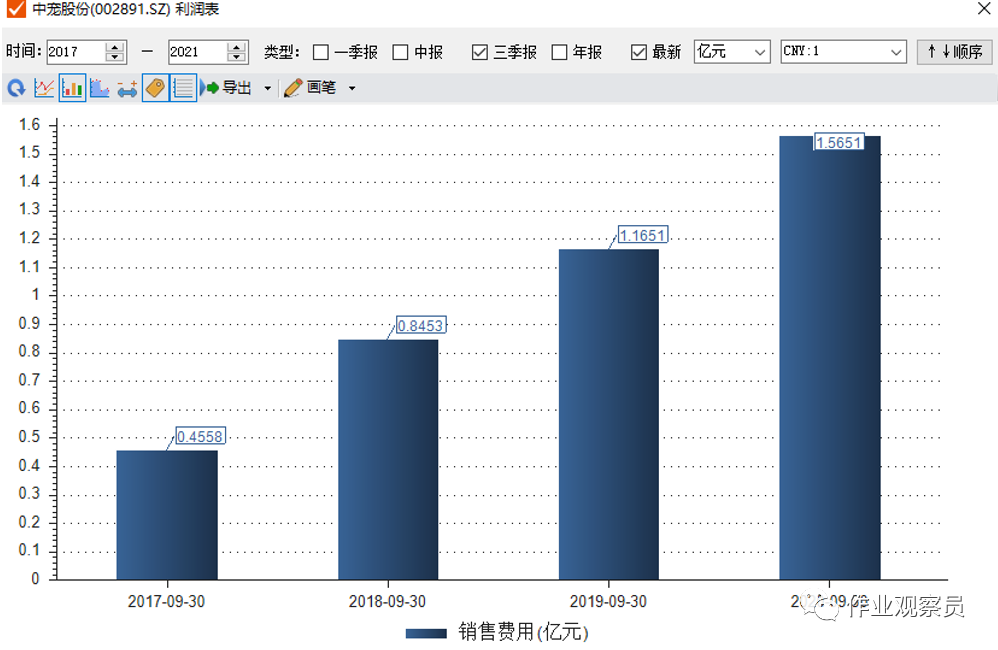Click the 2019-09-30 axis label

(608, 601)
